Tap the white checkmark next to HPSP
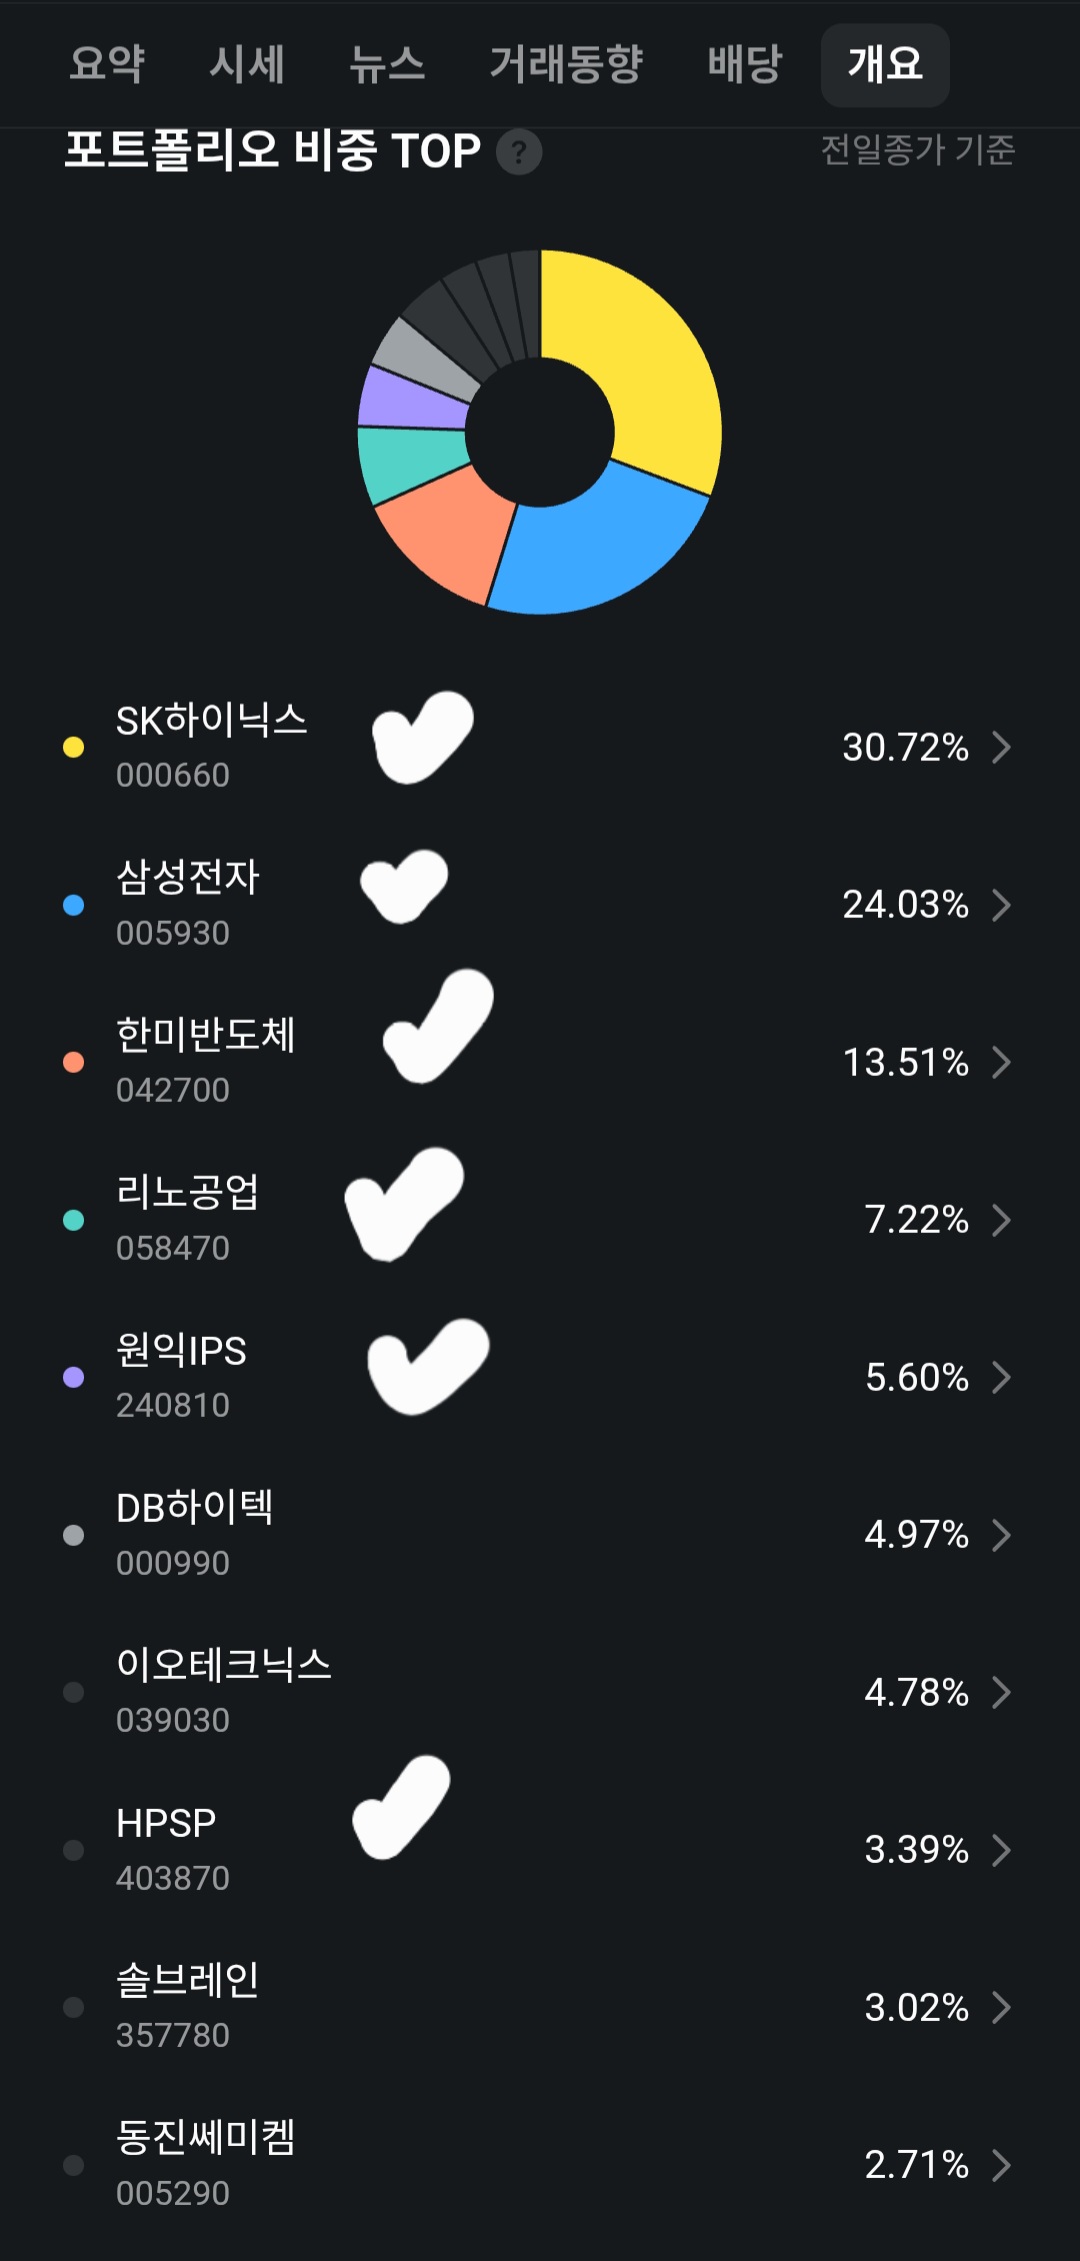The height and width of the screenshot is (2261, 1080). (402, 1808)
